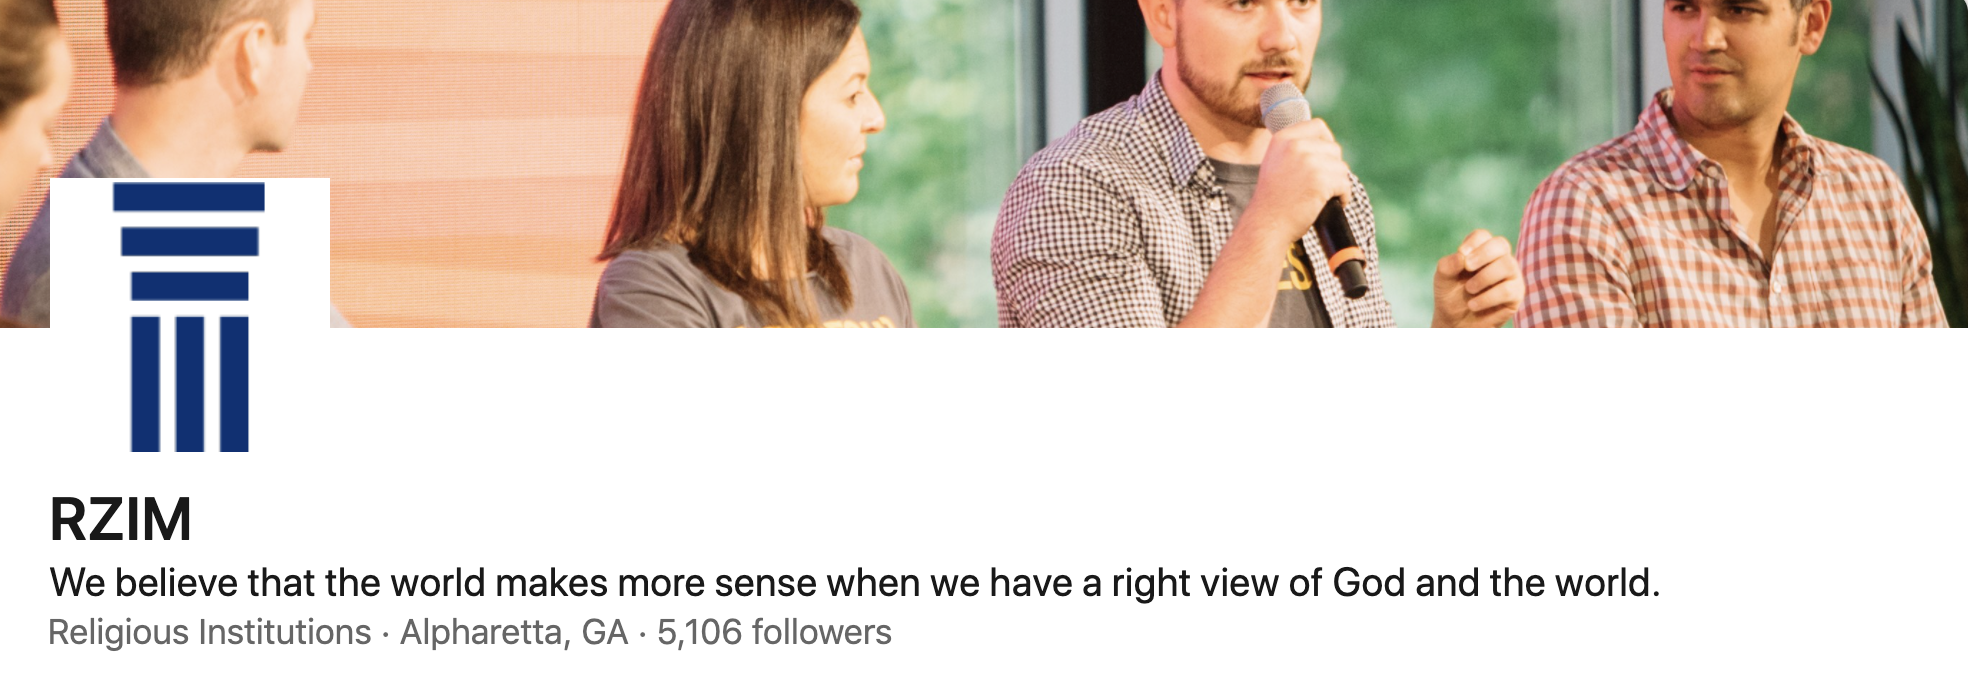
Task: Click the "Religious Institutions" industry label
Action: click(210, 633)
